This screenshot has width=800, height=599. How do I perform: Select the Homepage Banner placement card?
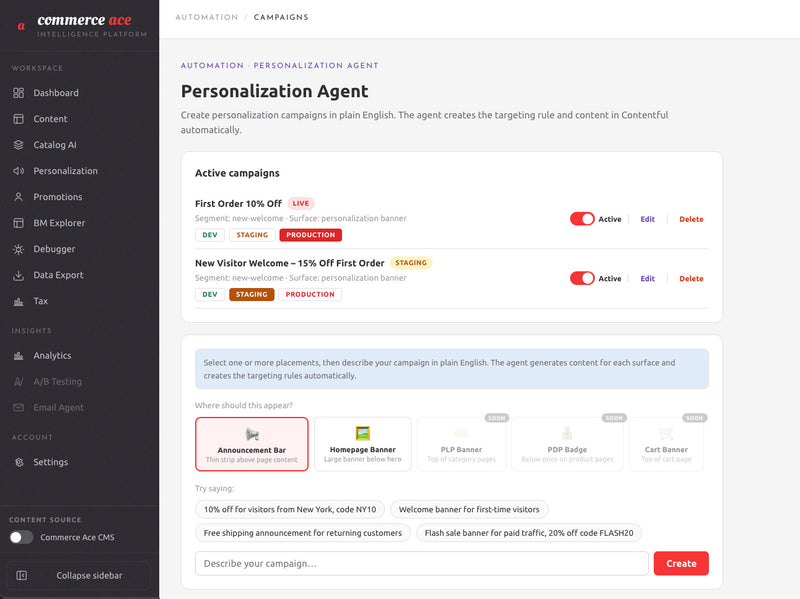pos(363,444)
